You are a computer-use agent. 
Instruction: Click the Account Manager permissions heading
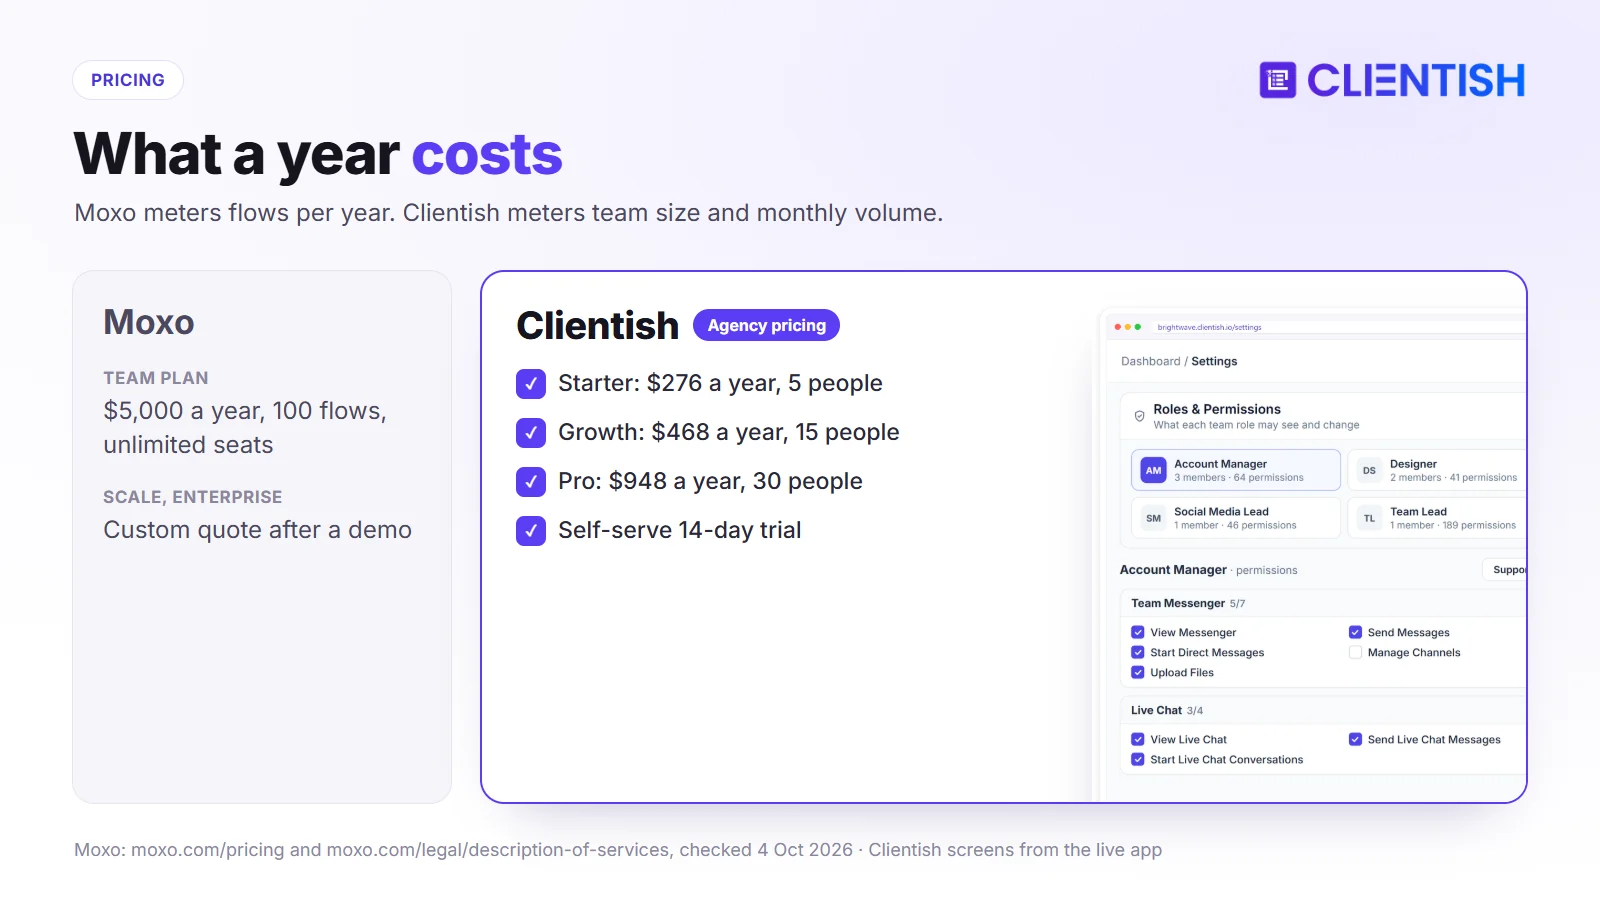point(1209,570)
